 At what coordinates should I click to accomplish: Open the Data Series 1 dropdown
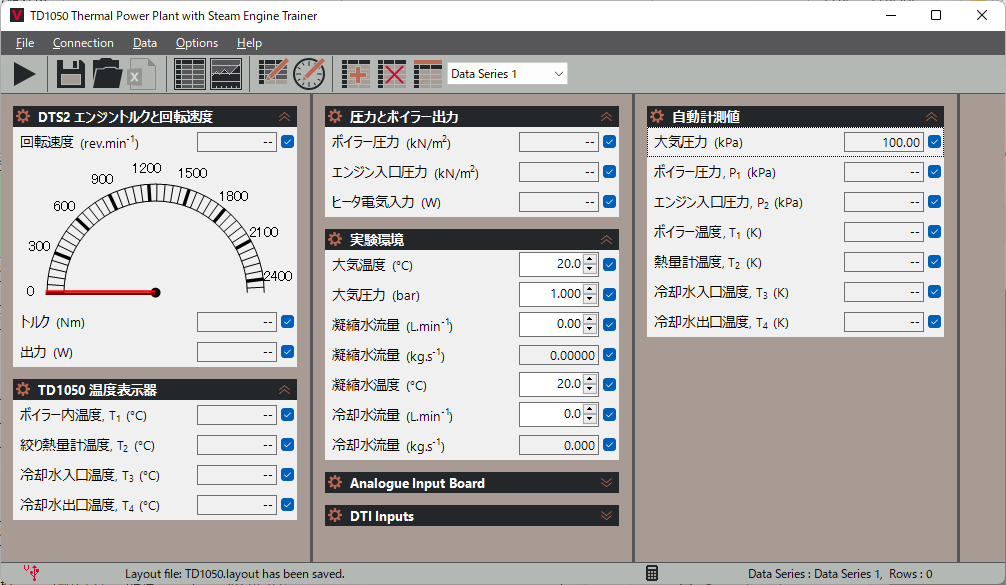507,74
